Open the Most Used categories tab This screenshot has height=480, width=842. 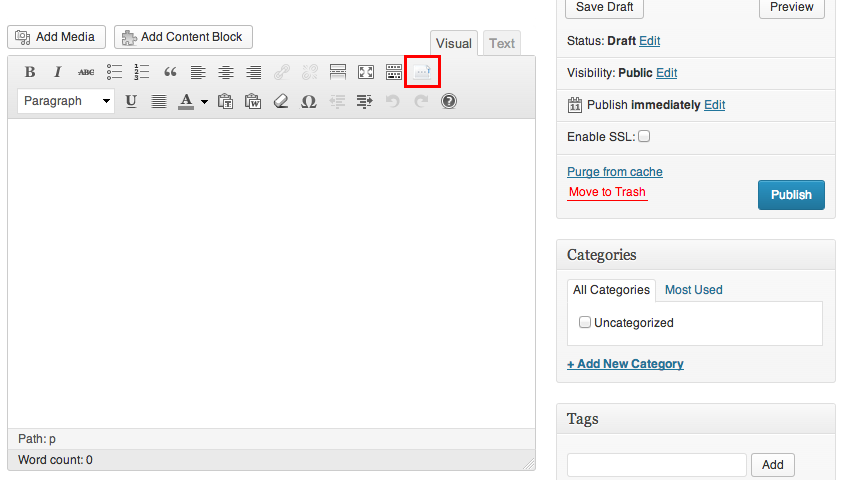pyautogui.click(x=693, y=290)
